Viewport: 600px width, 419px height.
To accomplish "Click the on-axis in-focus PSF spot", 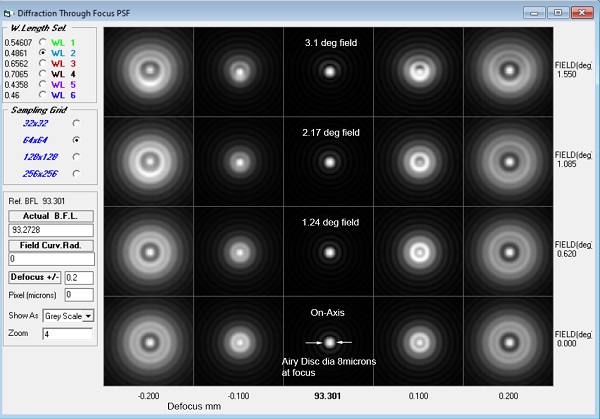I will [x=330, y=342].
